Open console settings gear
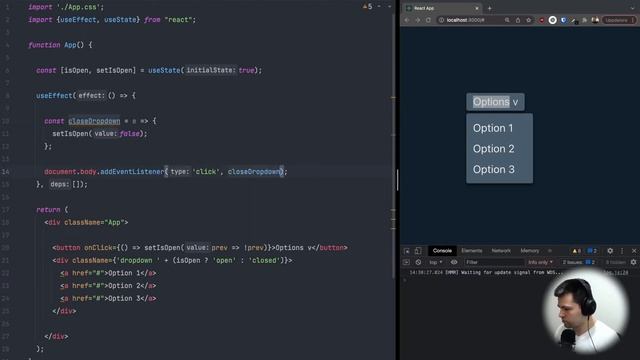The width and height of the screenshot is (640, 360). click(x=633, y=262)
